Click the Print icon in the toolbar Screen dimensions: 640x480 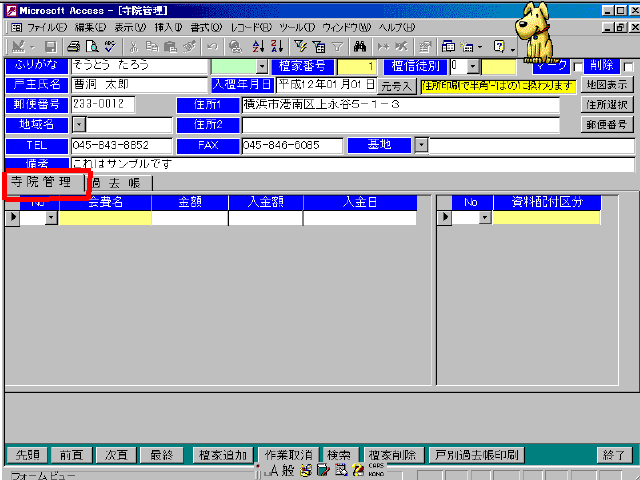(x=73, y=46)
